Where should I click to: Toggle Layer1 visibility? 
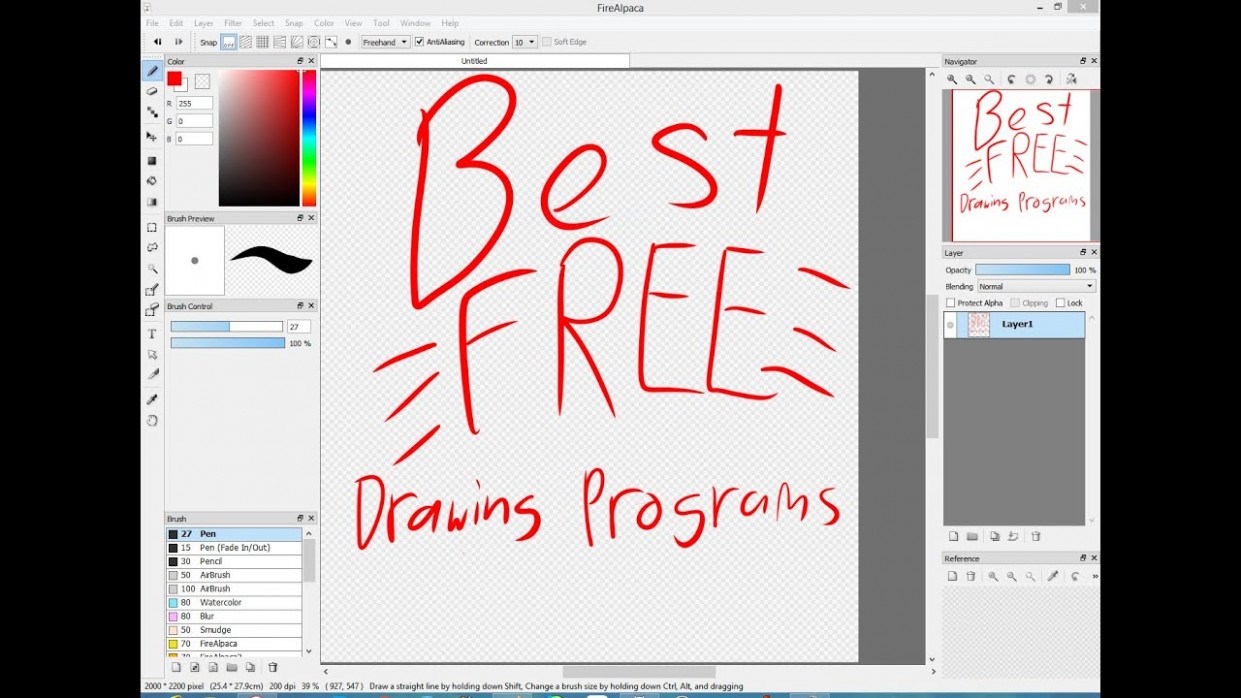pyautogui.click(x=950, y=323)
